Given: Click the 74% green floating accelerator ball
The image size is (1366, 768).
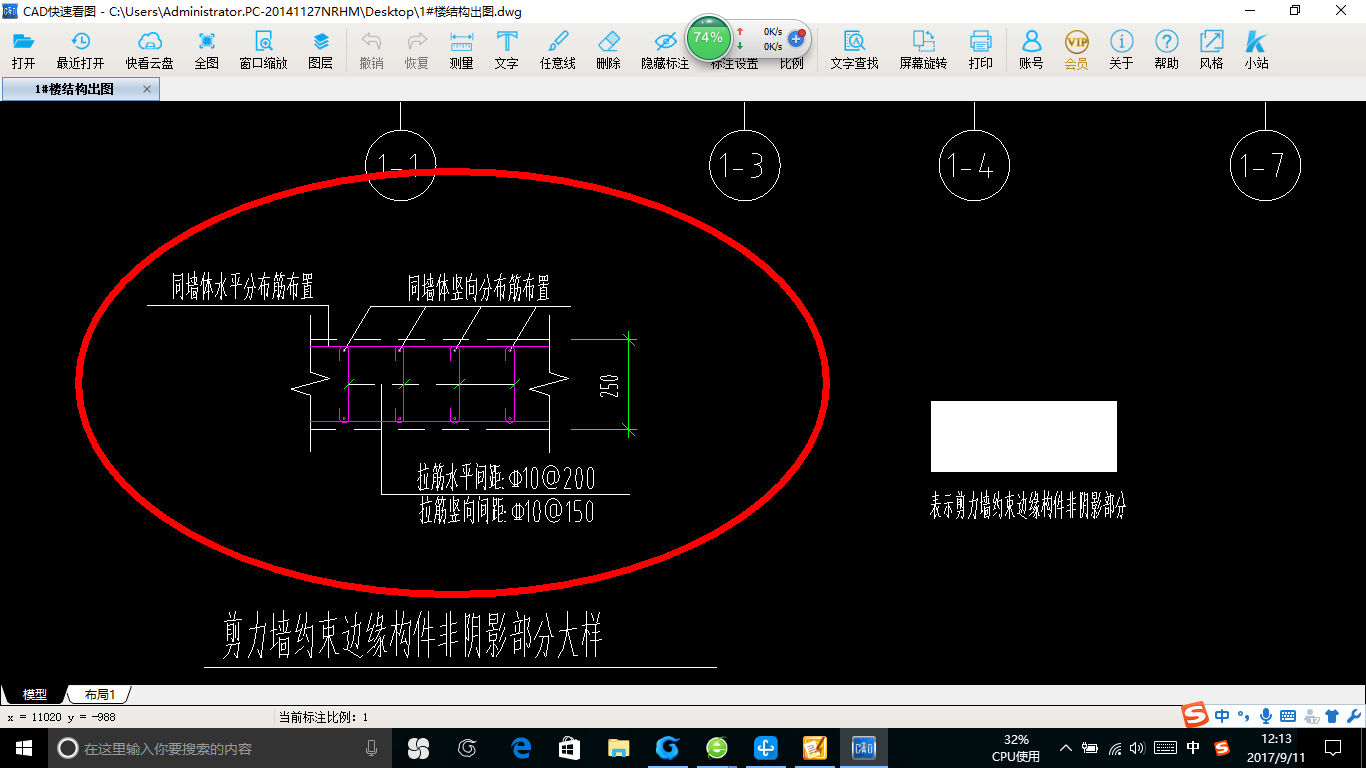Looking at the screenshot, I should point(708,38).
